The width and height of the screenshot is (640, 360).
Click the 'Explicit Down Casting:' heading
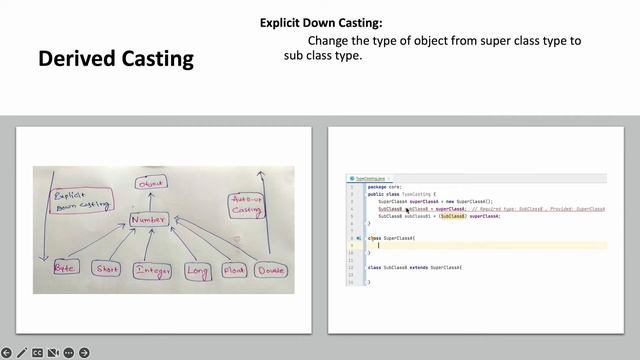[x=321, y=23]
